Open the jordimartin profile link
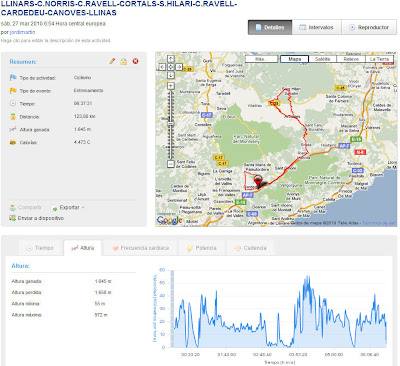The height and width of the screenshot is (366, 400). (x=22, y=32)
